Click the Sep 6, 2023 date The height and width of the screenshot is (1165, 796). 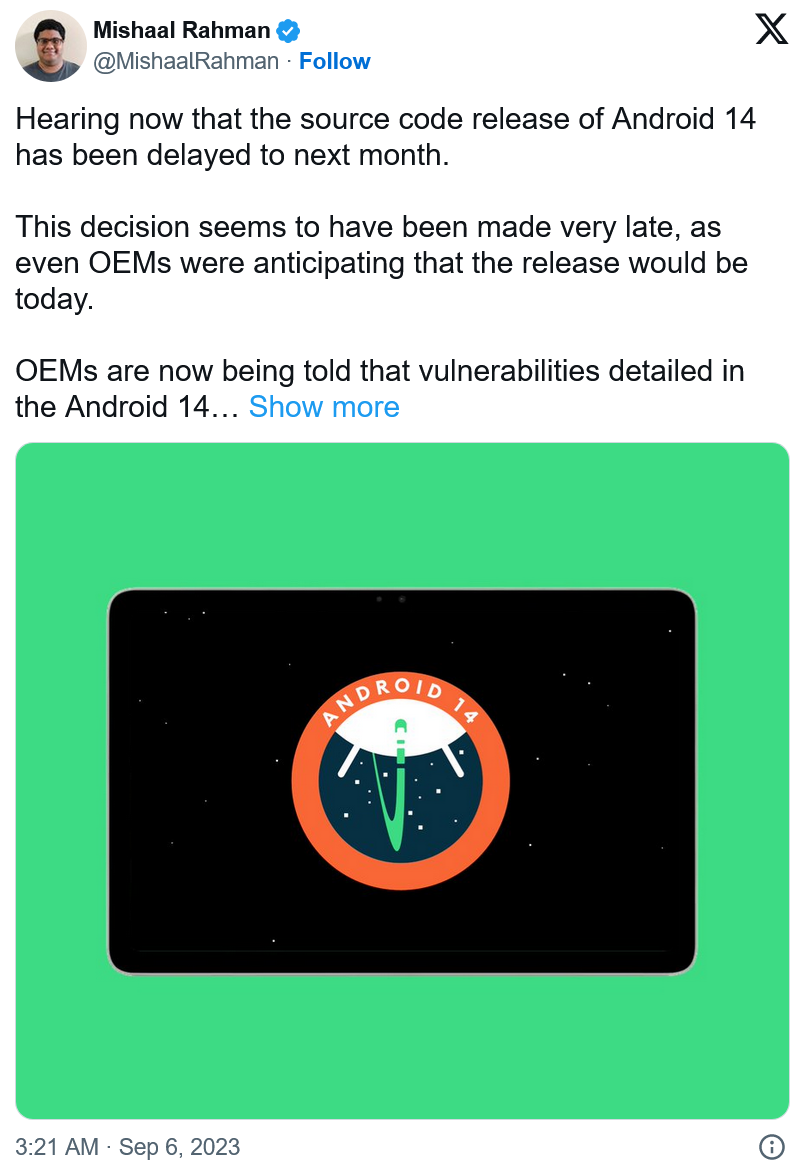point(180,1146)
